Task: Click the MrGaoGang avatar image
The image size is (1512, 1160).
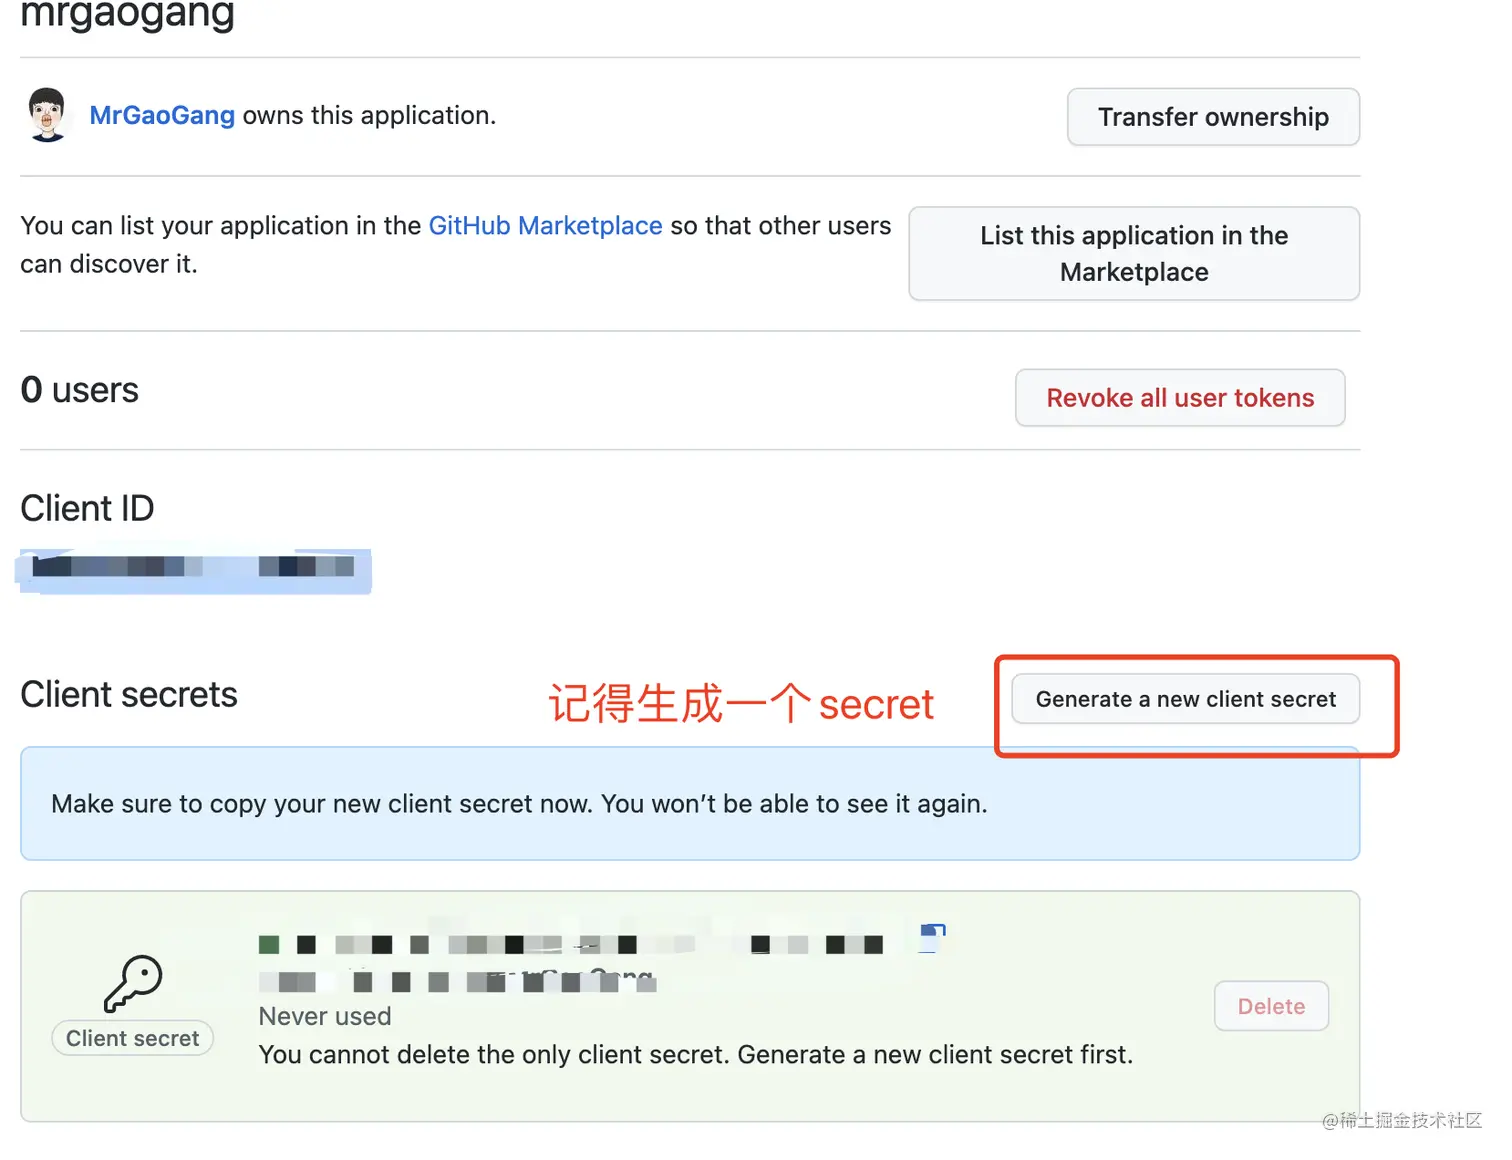Action: [47, 115]
